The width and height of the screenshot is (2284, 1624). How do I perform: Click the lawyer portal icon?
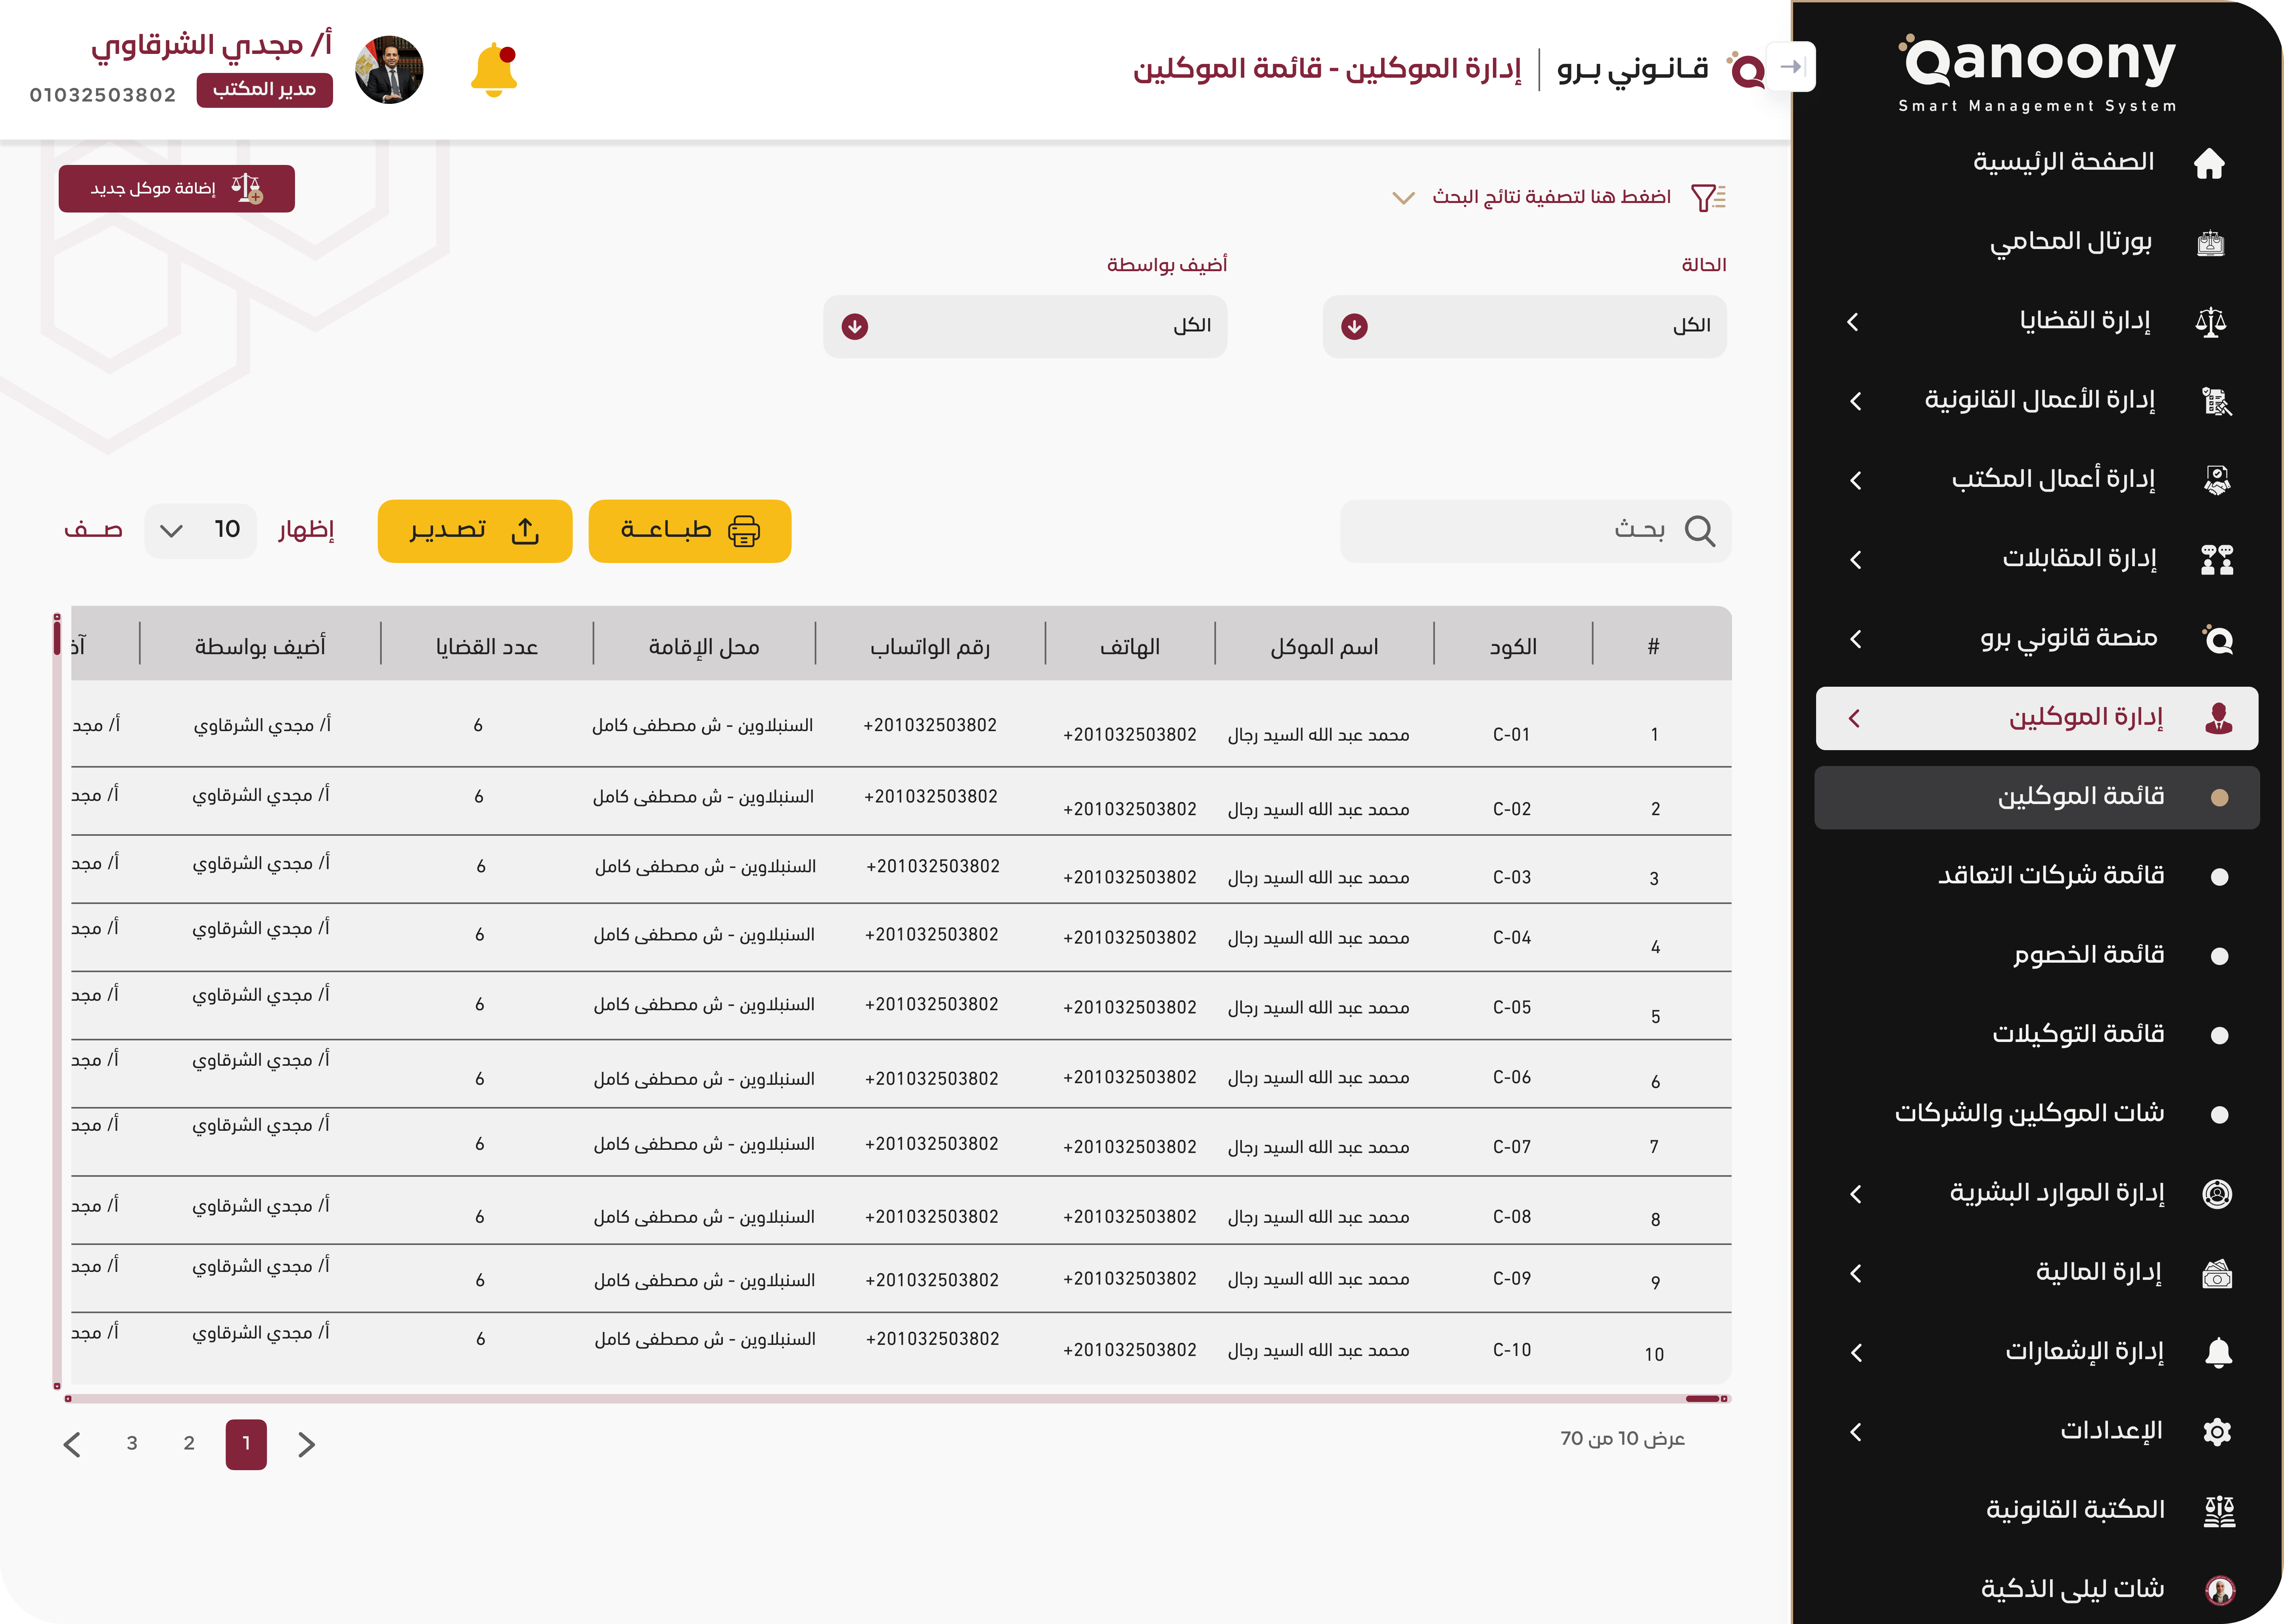point(2212,241)
